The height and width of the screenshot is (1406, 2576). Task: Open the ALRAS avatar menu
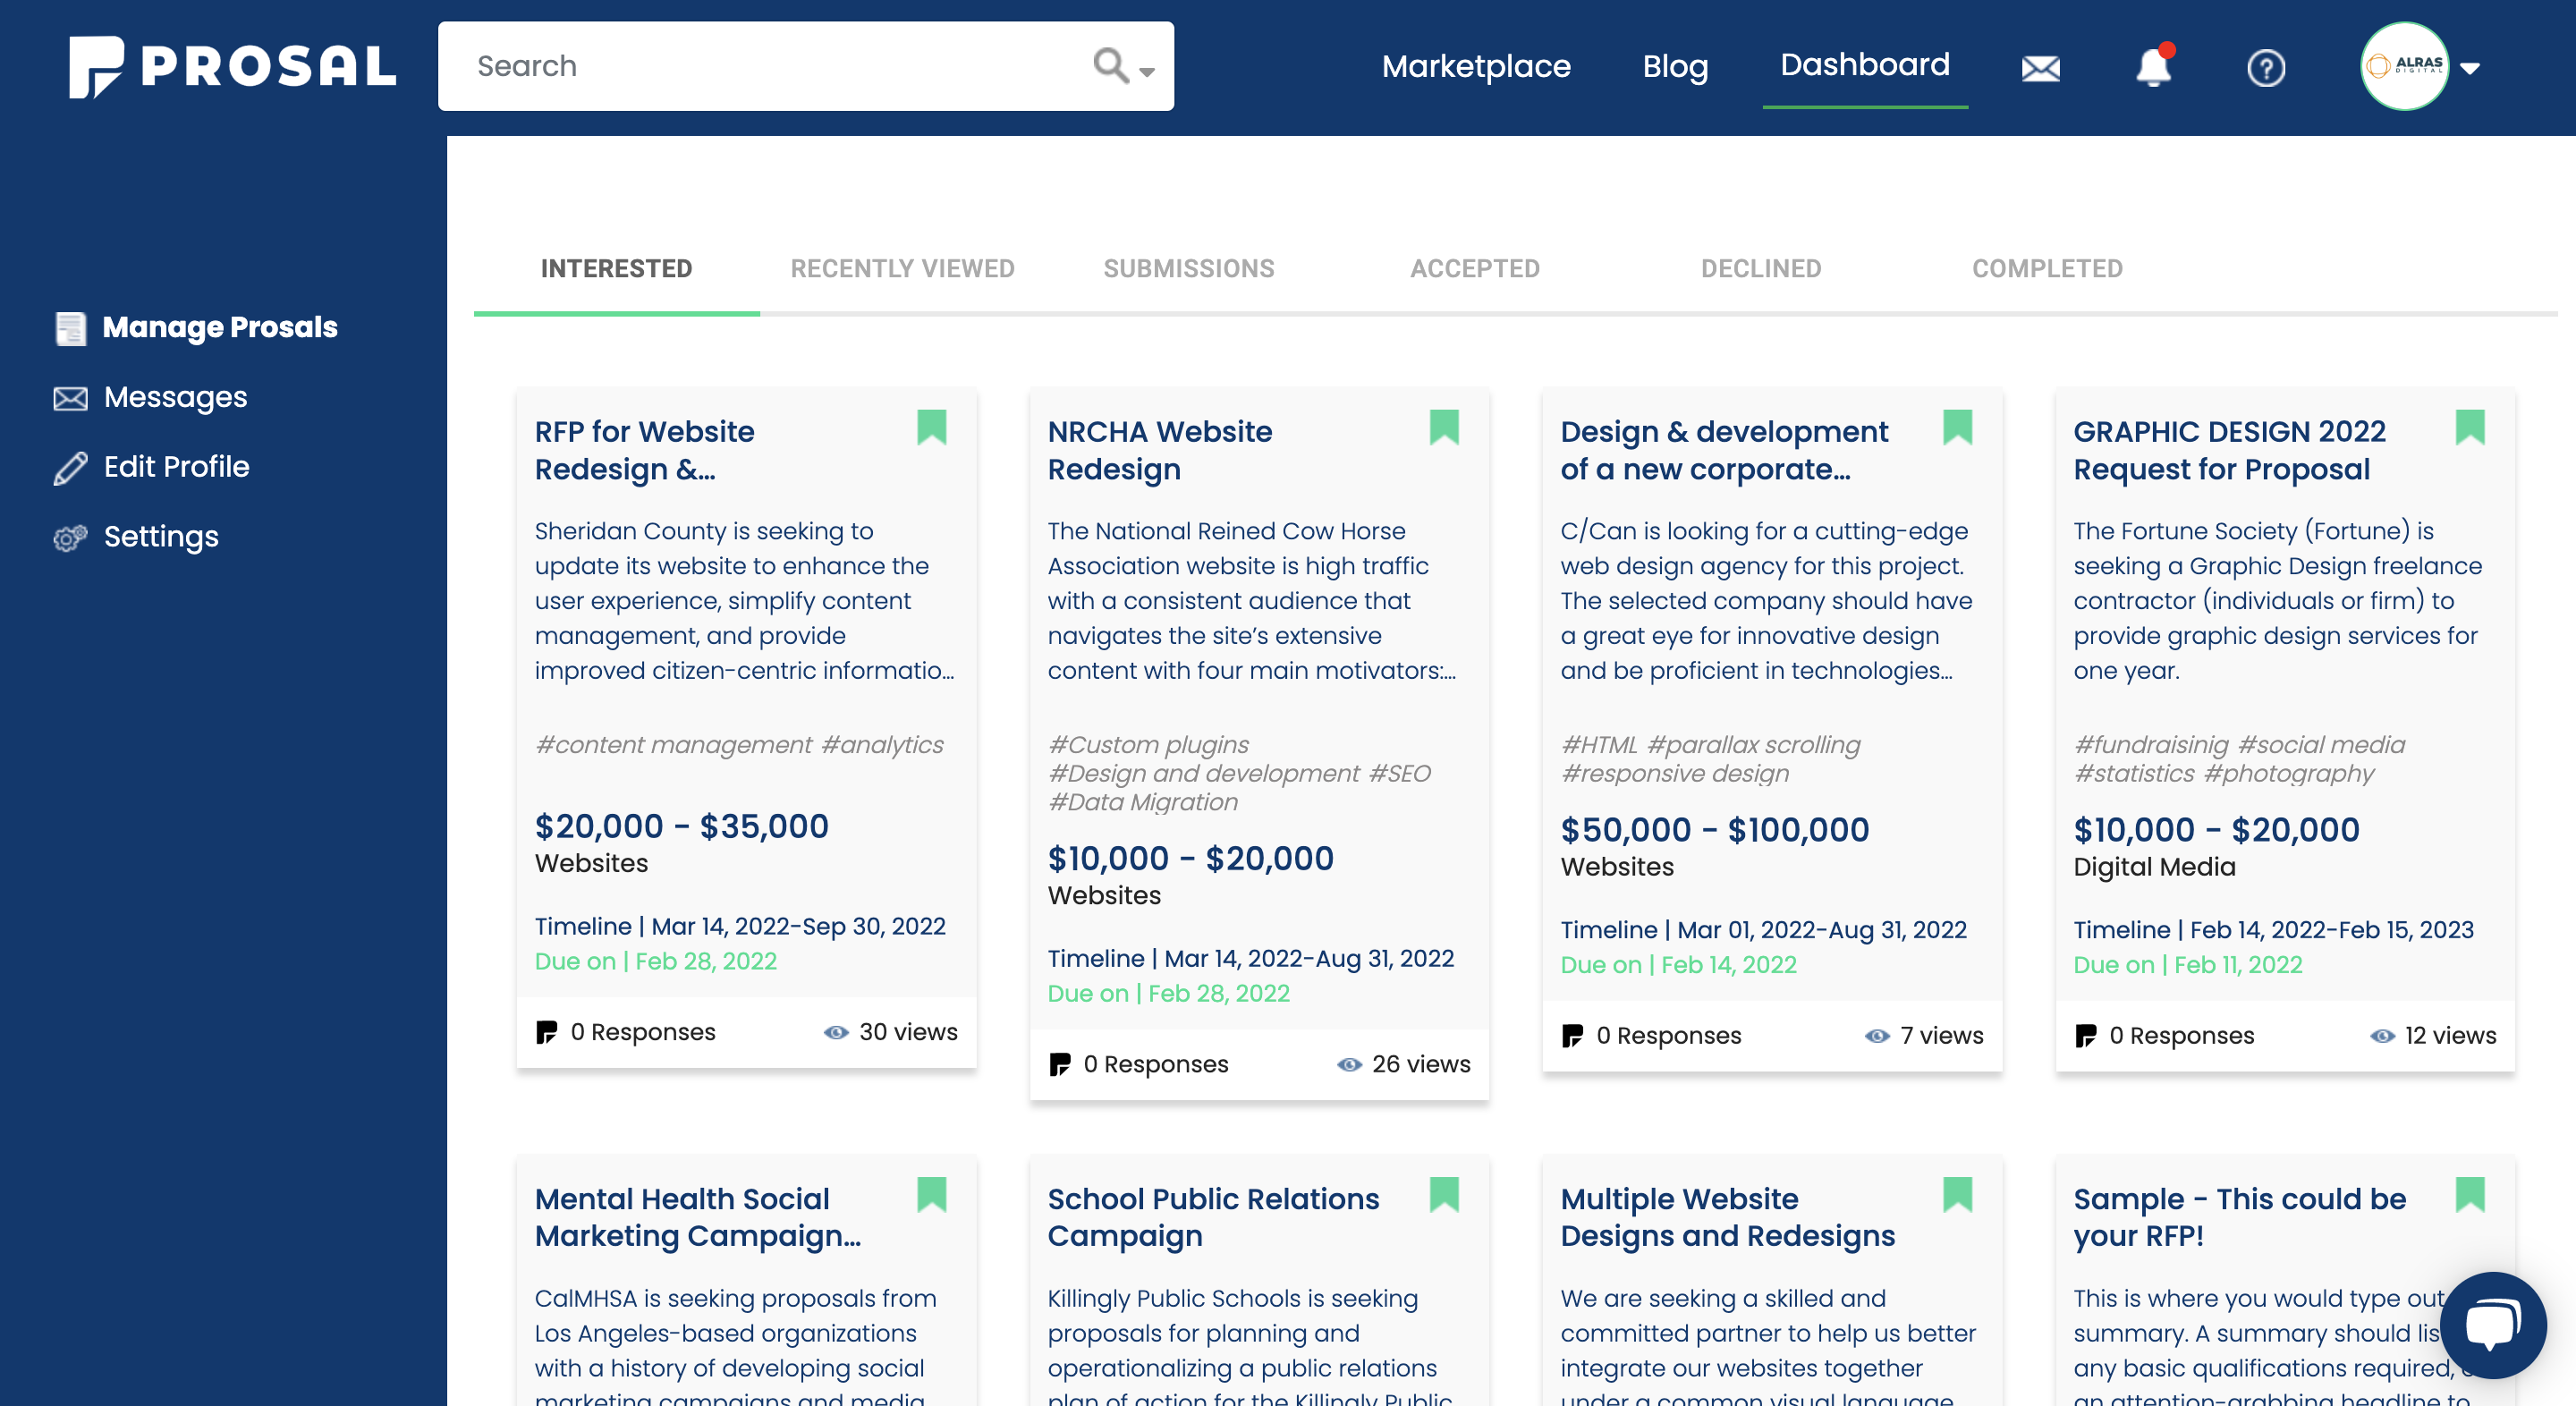point(2404,68)
